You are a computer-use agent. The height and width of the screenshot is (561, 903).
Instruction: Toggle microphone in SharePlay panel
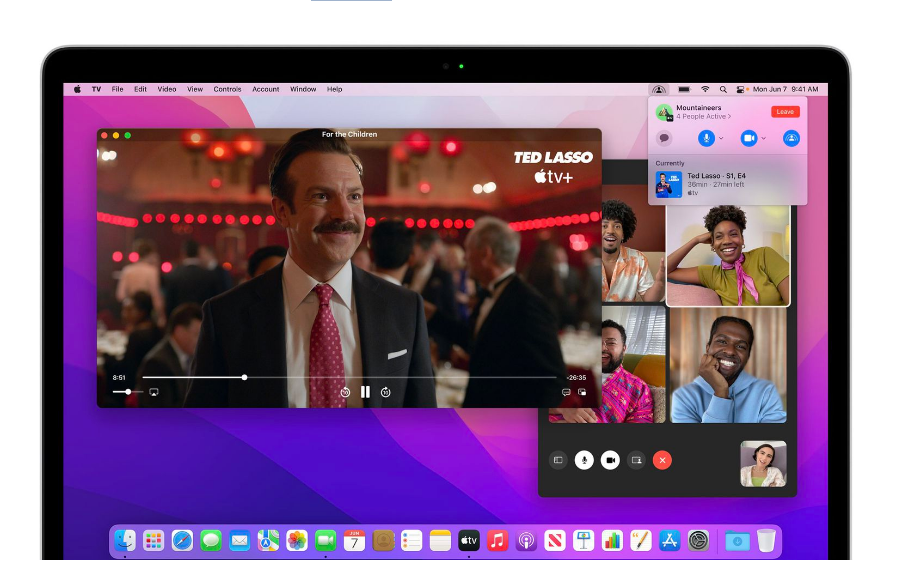[x=706, y=138]
